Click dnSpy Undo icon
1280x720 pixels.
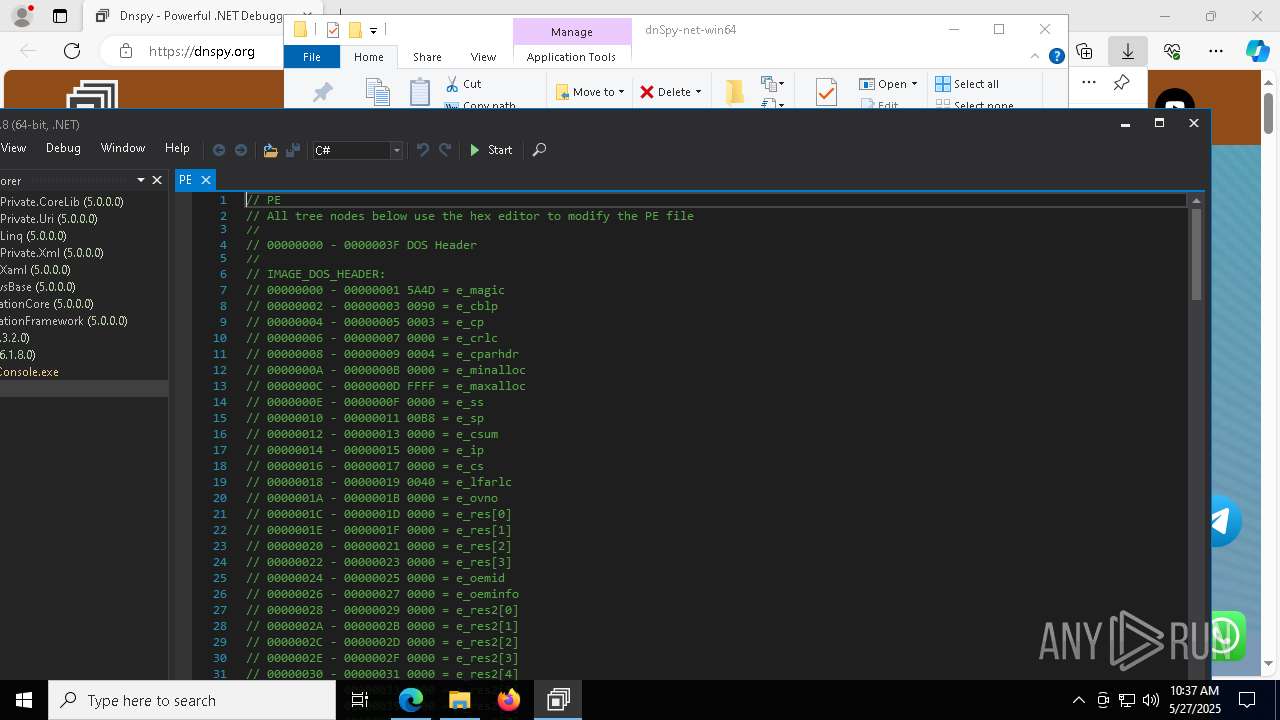(x=423, y=150)
